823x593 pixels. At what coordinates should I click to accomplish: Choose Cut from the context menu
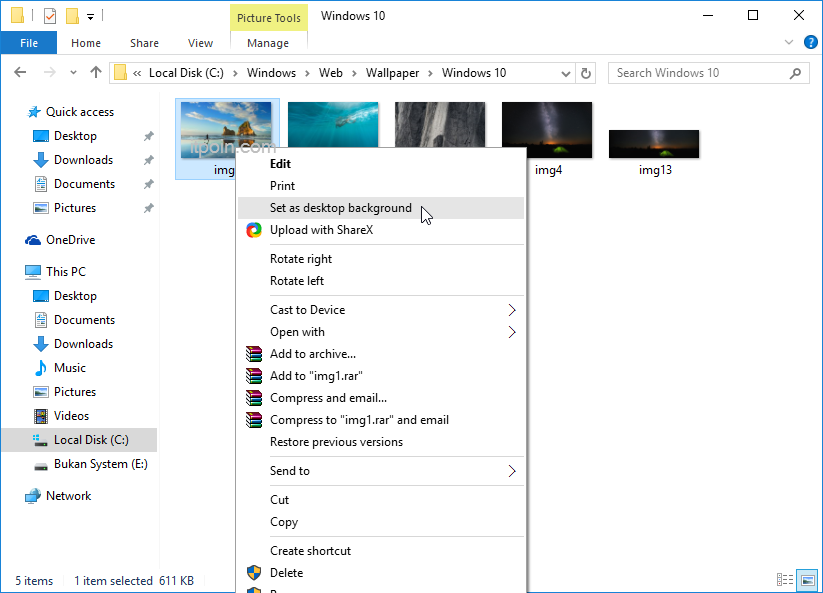tap(381, 500)
